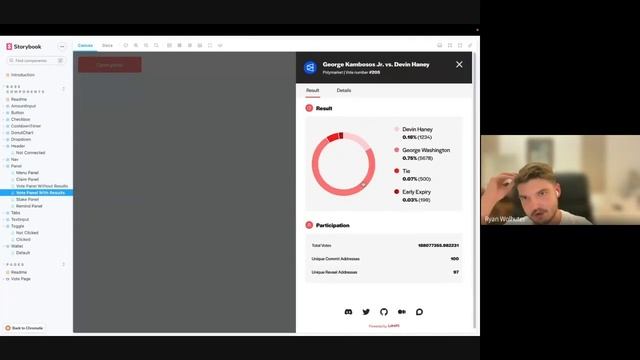
Task: Collapse the Wallet component
Action: tap(17, 246)
